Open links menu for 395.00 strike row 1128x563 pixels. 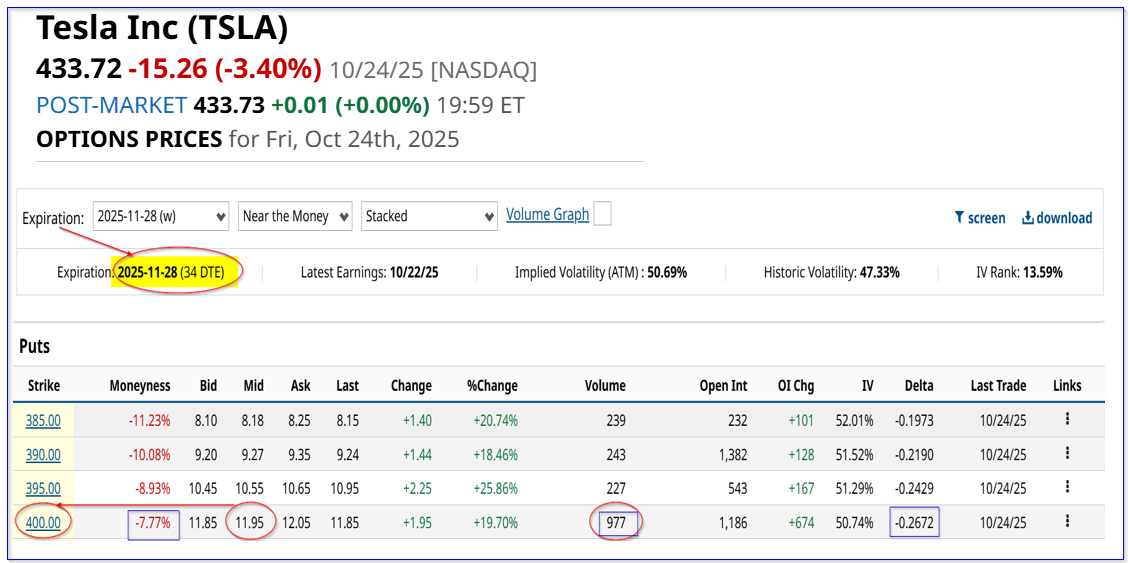(1067, 487)
